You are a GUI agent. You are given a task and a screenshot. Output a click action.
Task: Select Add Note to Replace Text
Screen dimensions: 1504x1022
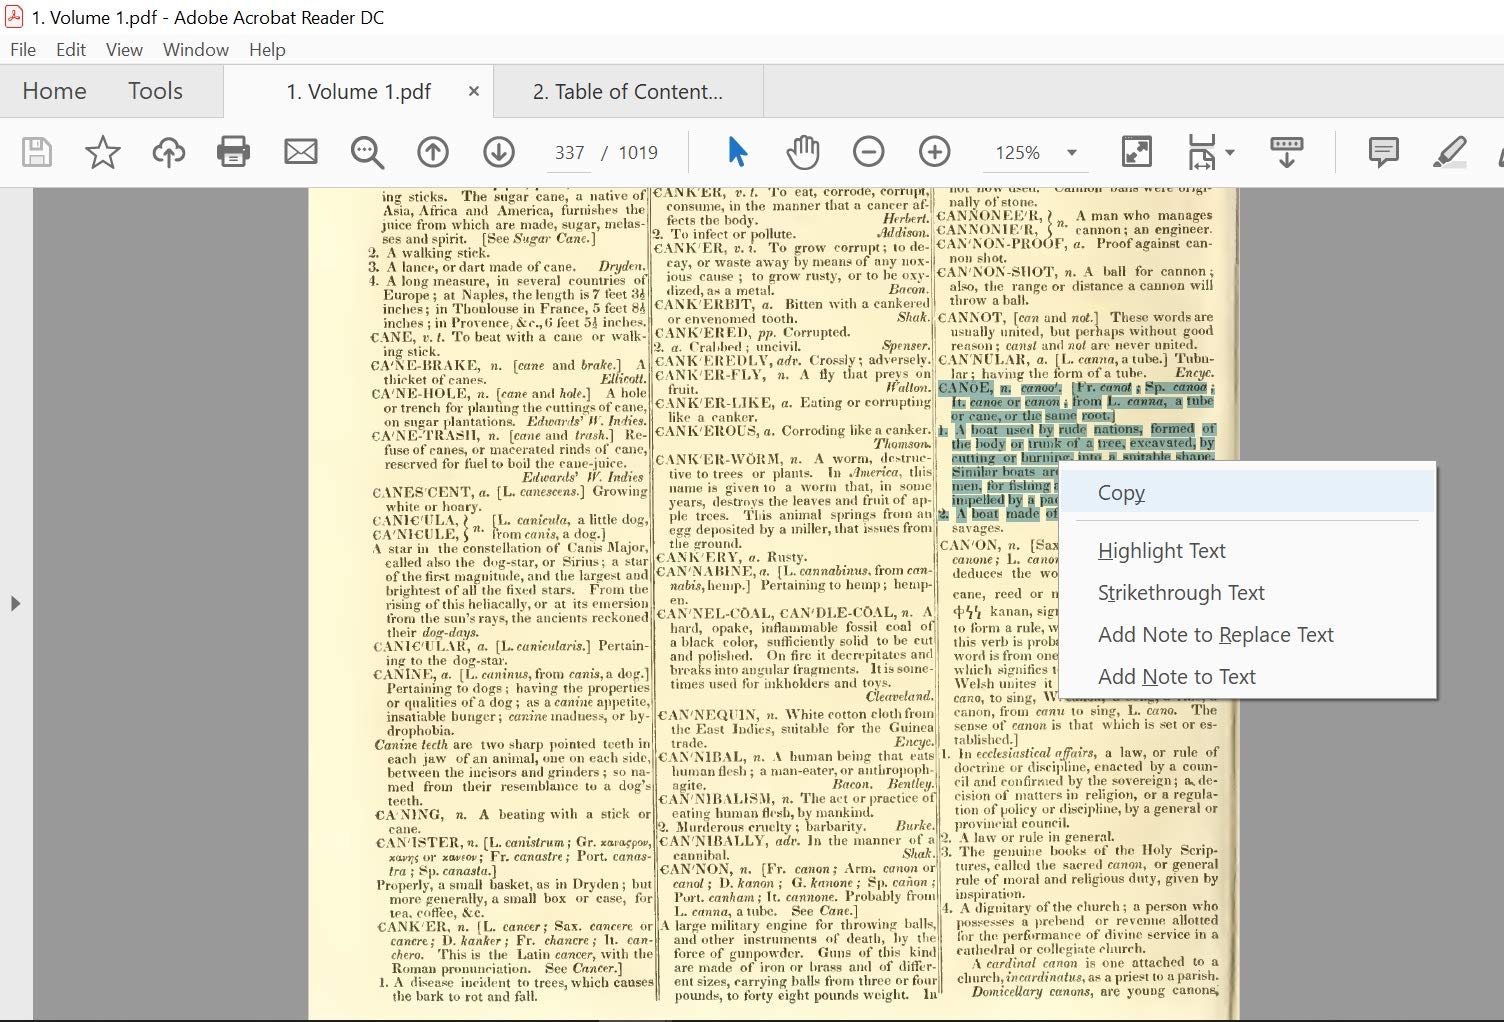[1215, 634]
